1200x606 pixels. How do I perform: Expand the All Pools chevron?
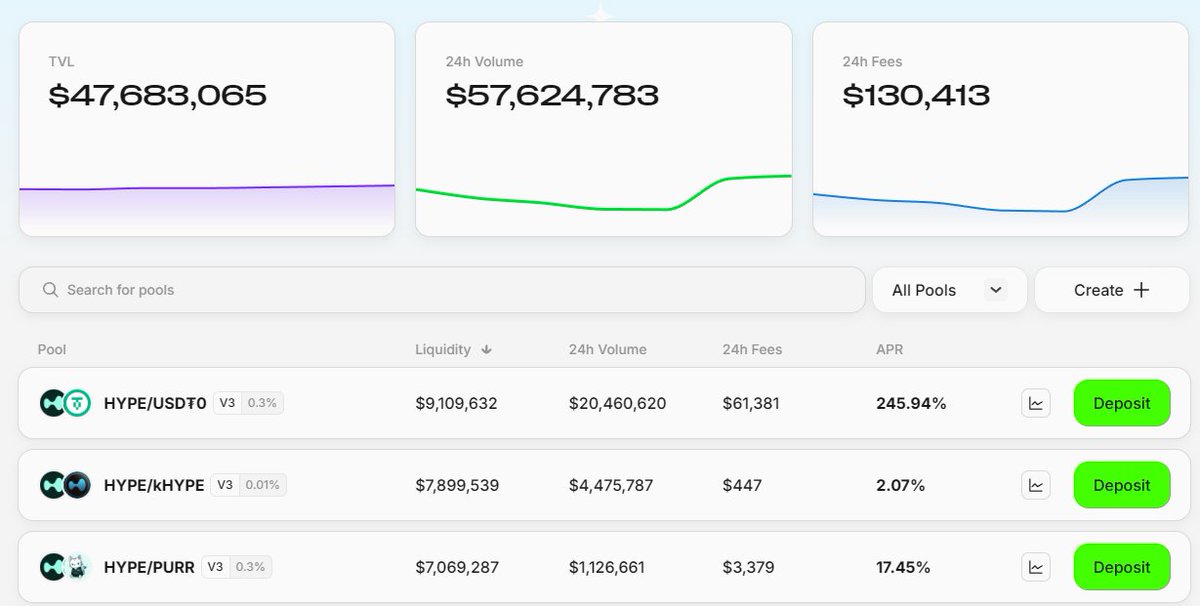tap(995, 290)
